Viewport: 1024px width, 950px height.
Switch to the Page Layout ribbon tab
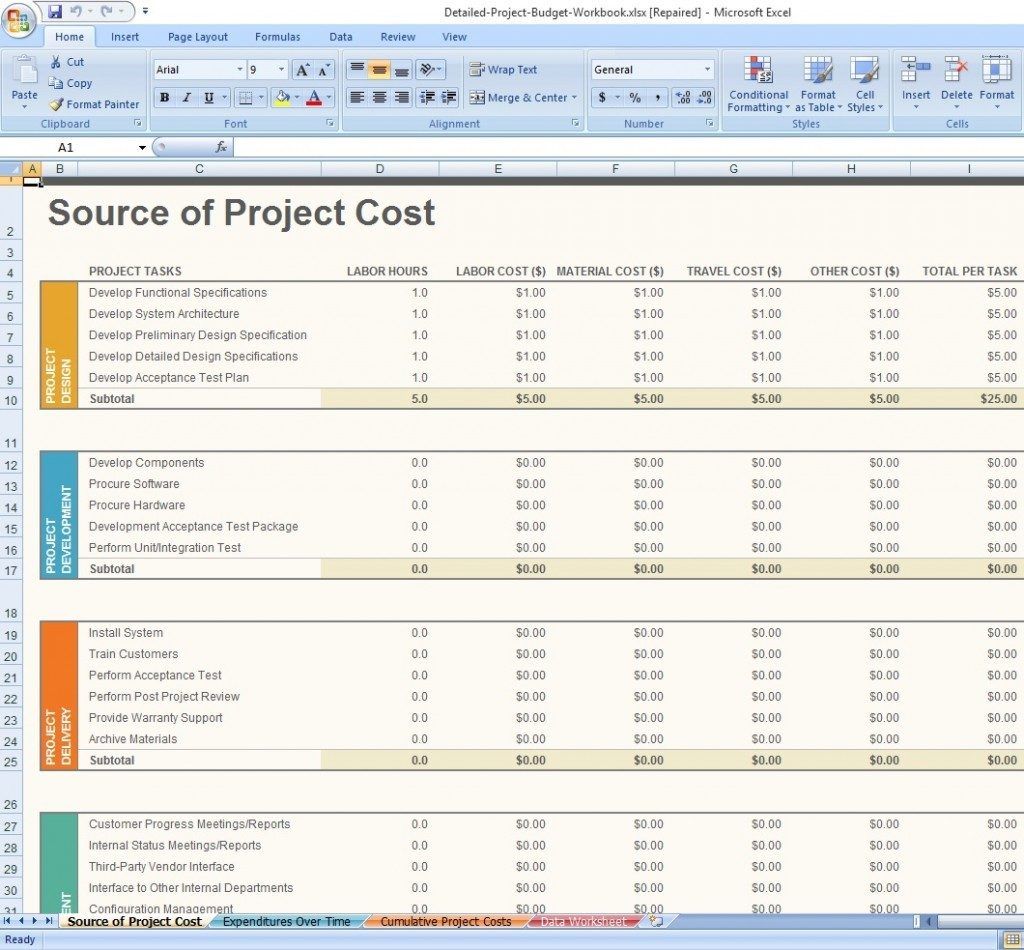tap(198, 37)
